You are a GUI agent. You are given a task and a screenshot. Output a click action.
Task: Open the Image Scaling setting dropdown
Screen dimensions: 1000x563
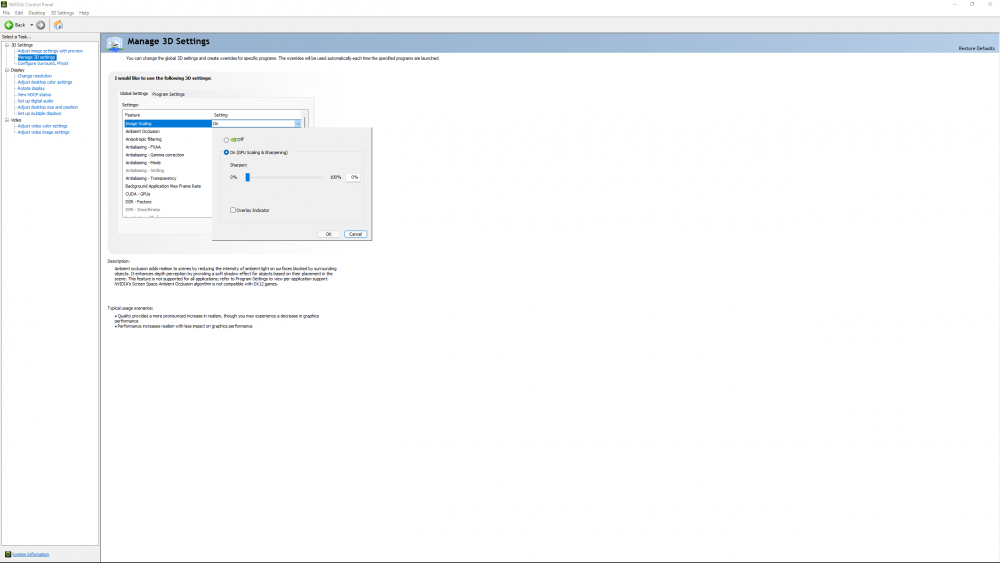pyautogui.click(x=297, y=124)
